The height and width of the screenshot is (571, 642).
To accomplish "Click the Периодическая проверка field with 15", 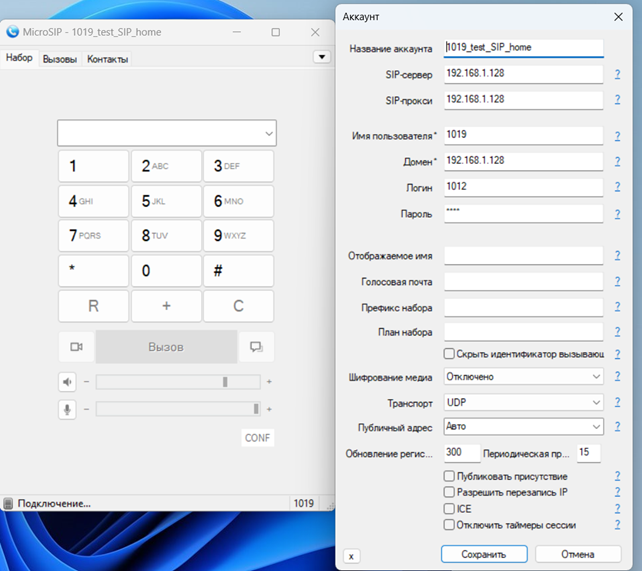I will 588,453.
